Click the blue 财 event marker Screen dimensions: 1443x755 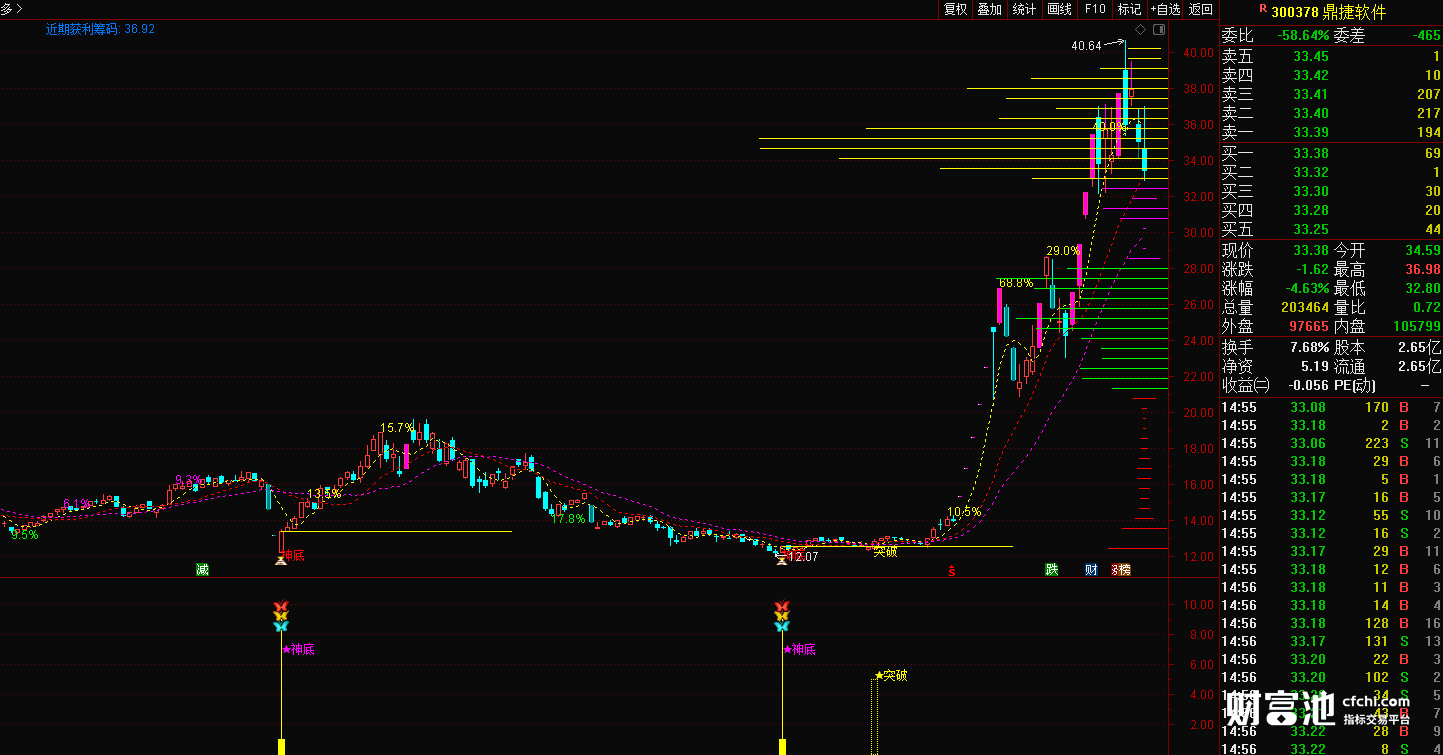(x=1091, y=570)
